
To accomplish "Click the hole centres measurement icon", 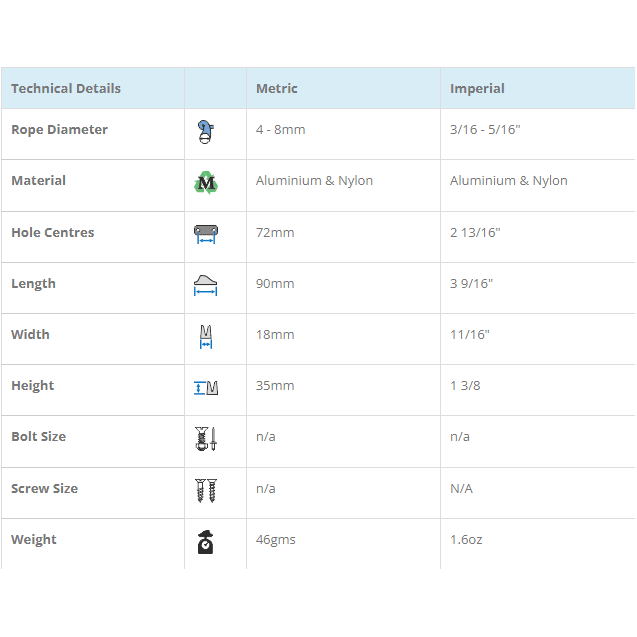I will (206, 234).
